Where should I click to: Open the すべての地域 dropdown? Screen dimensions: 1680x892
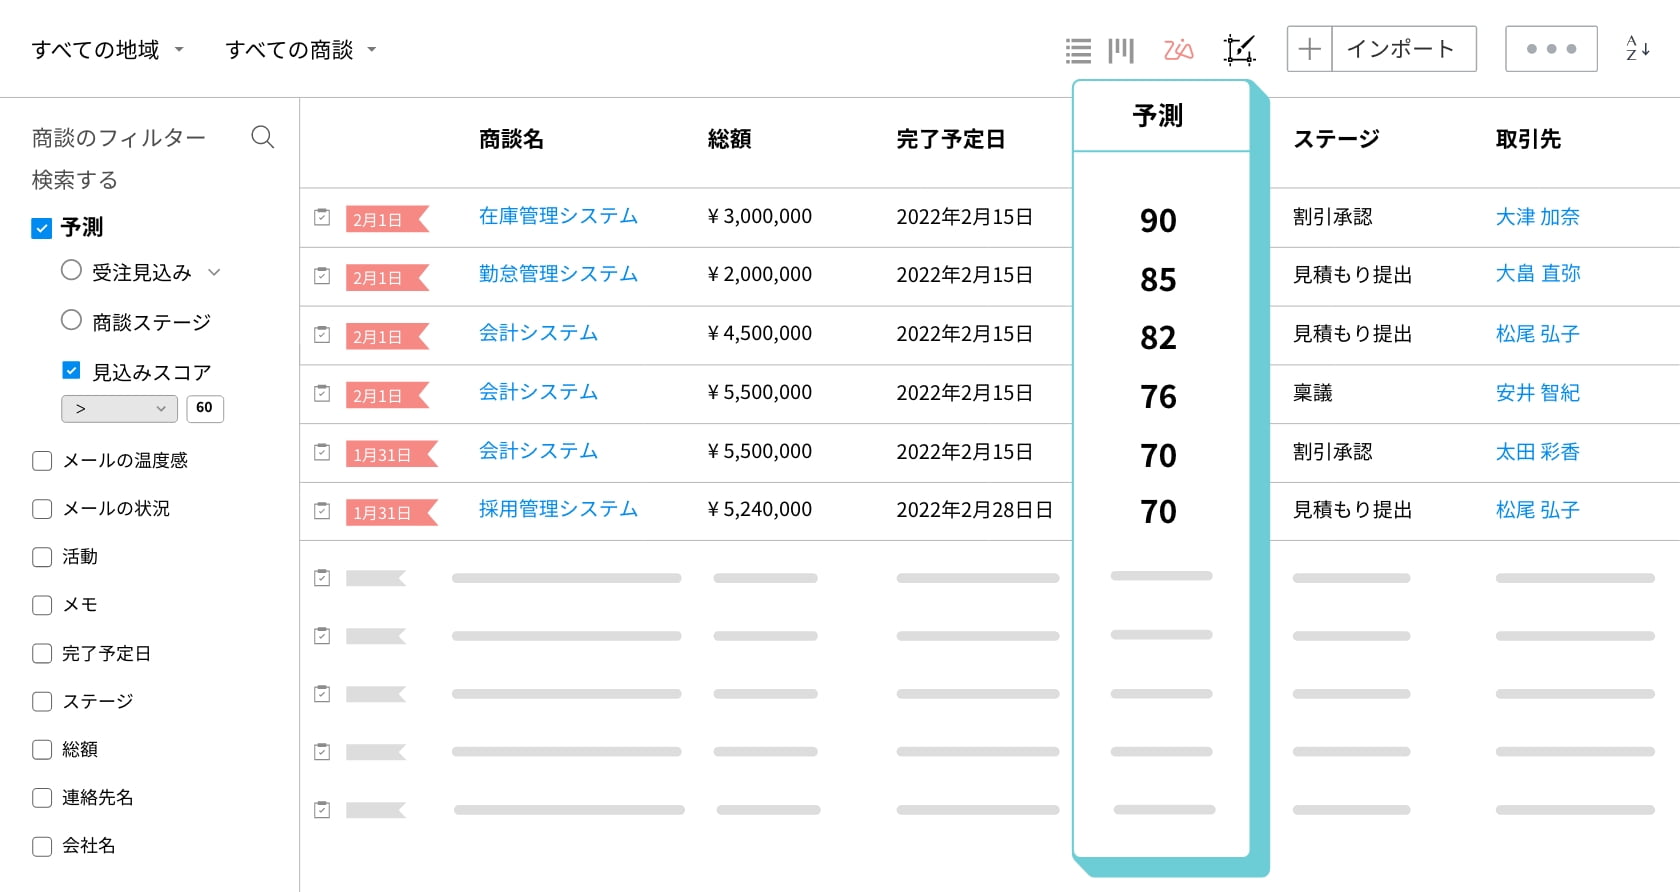[108, 50]
